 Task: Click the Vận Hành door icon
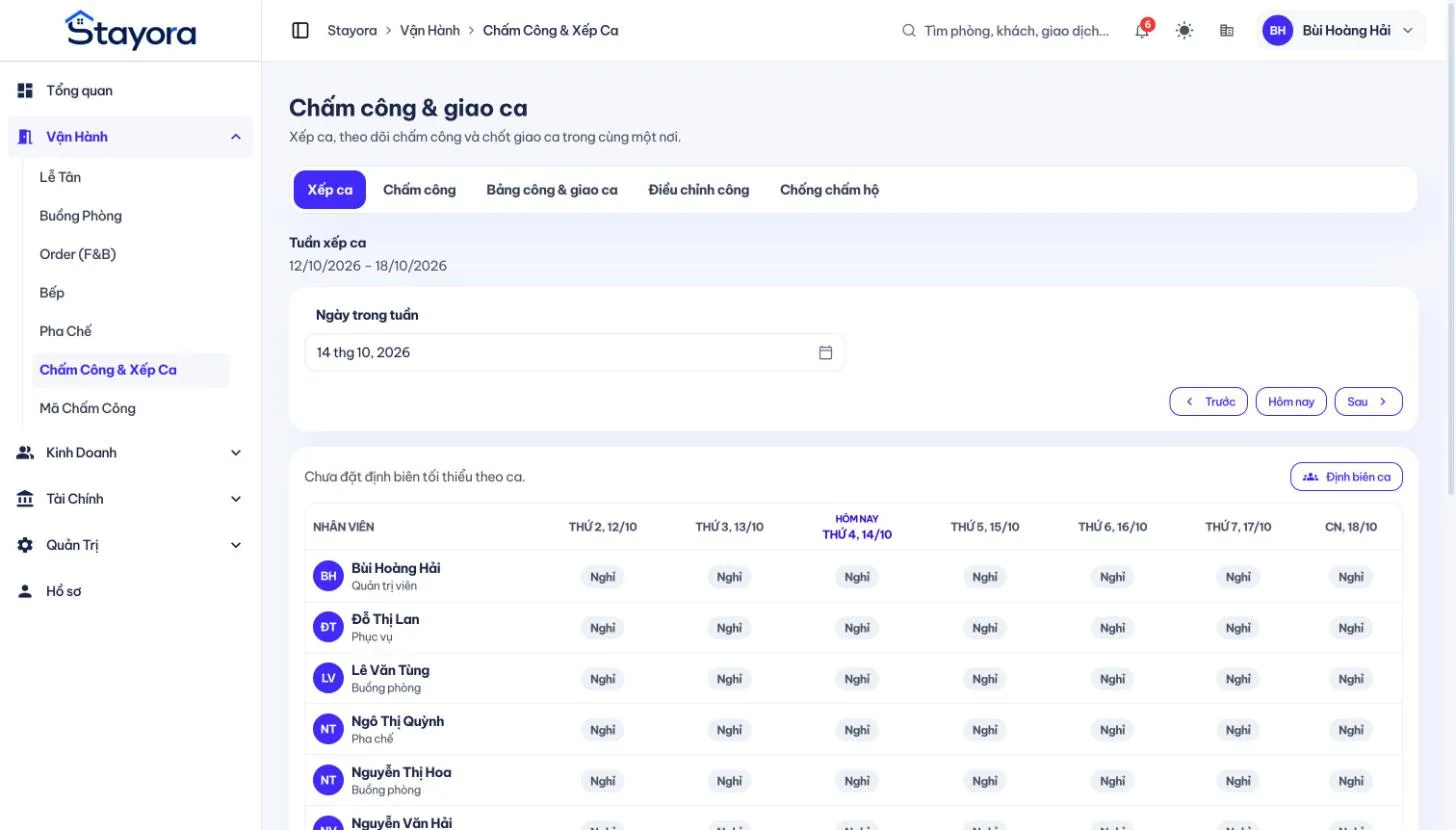point(25,137)
